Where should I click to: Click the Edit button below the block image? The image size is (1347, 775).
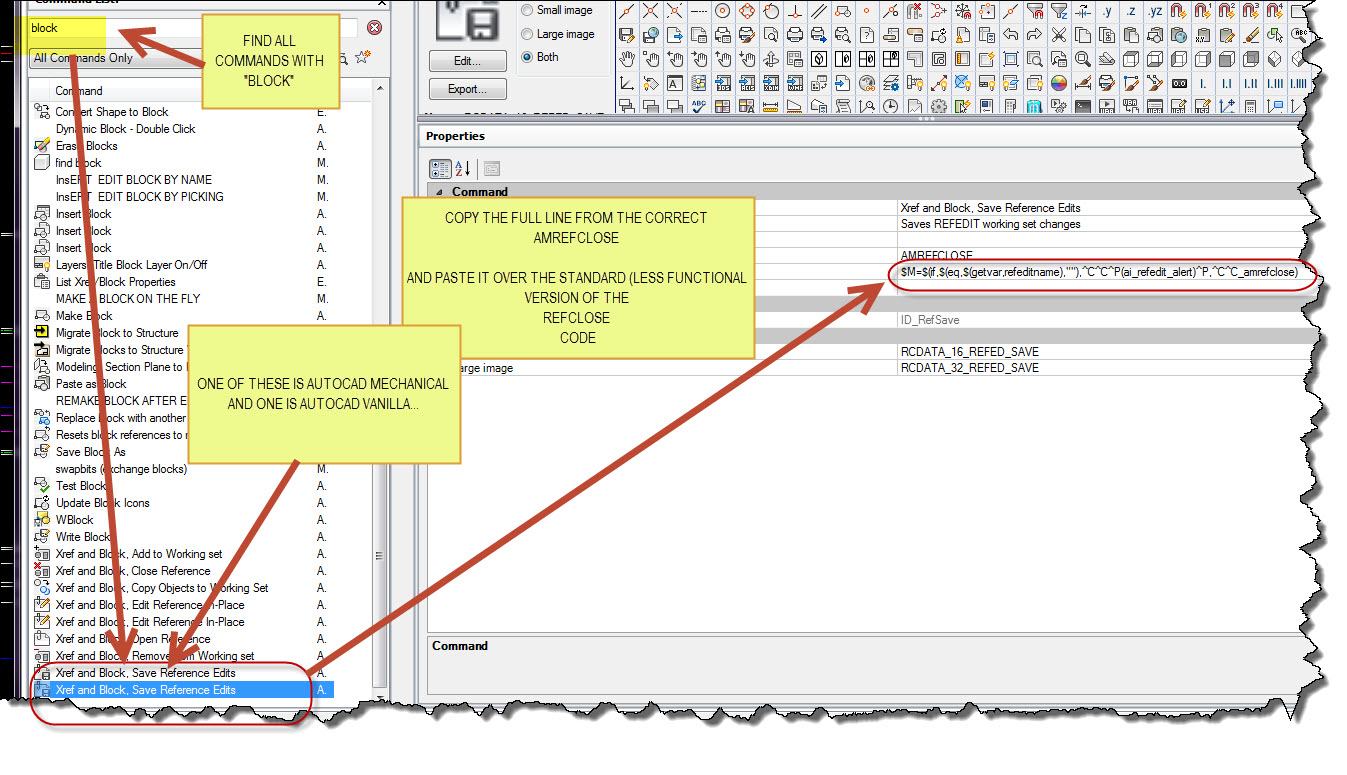pyautogui.click(x=467, y=60)
